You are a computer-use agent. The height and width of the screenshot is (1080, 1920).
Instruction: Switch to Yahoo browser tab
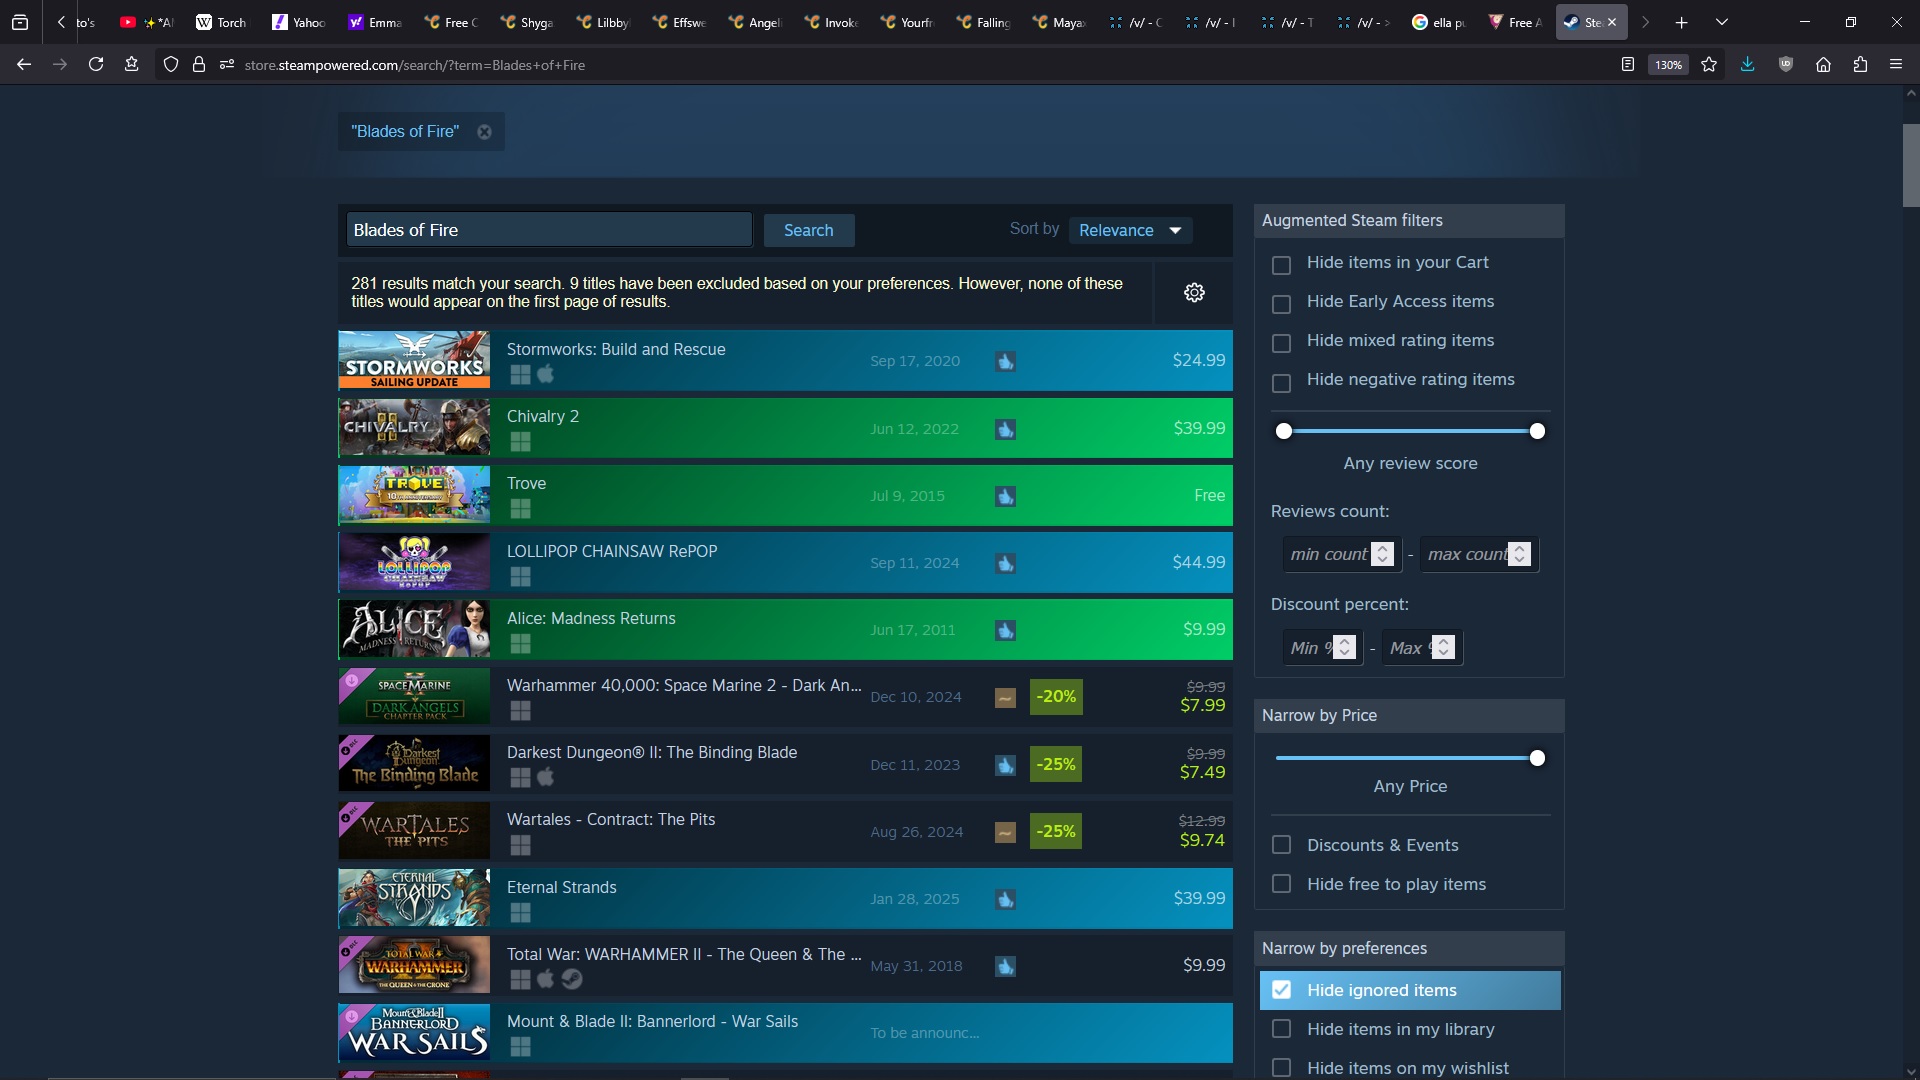[299, 22]
